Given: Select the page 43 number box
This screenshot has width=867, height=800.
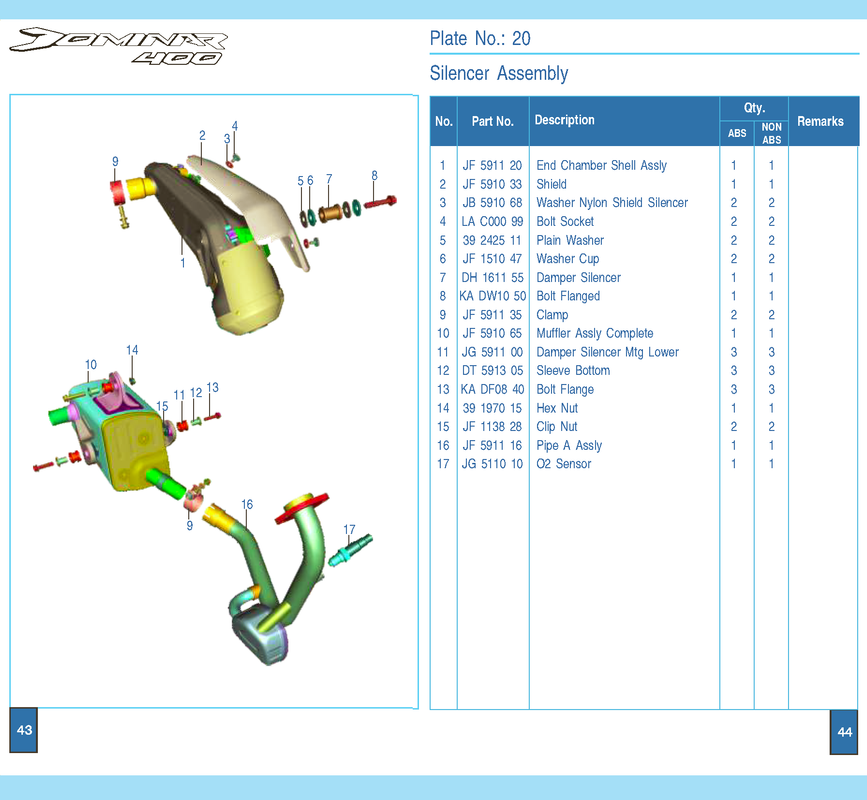Looking at the screenshot, I should [24, 730].
